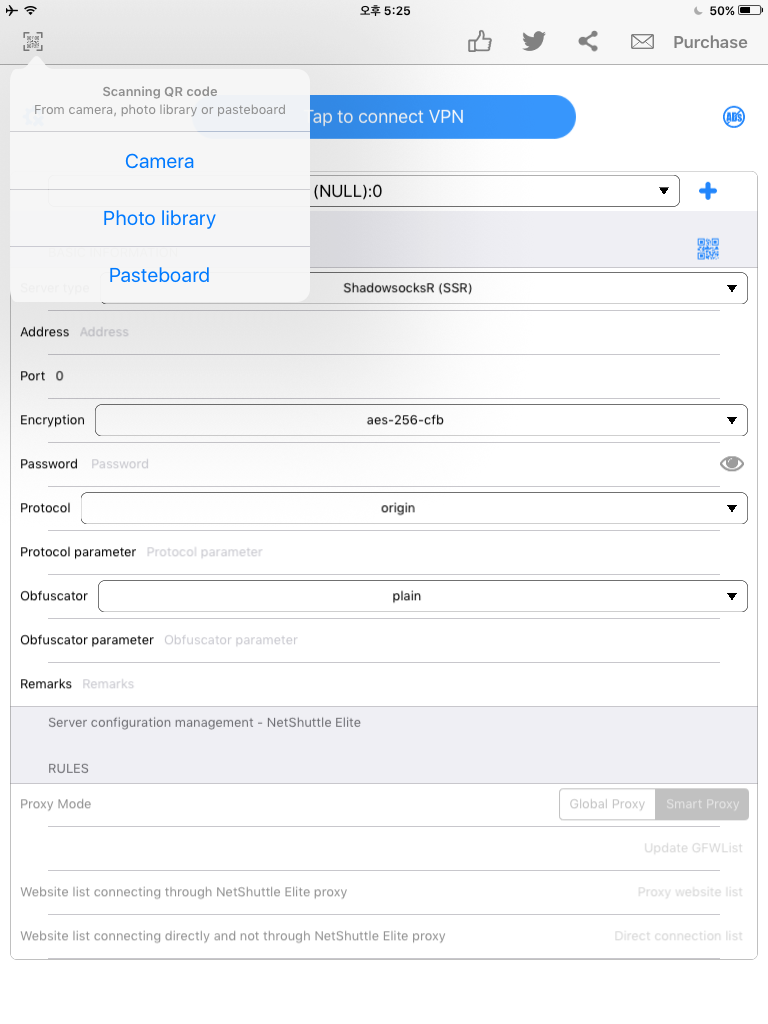Select Global Proxy mode
768x1024 pixels.
click(x=607, y=804)
